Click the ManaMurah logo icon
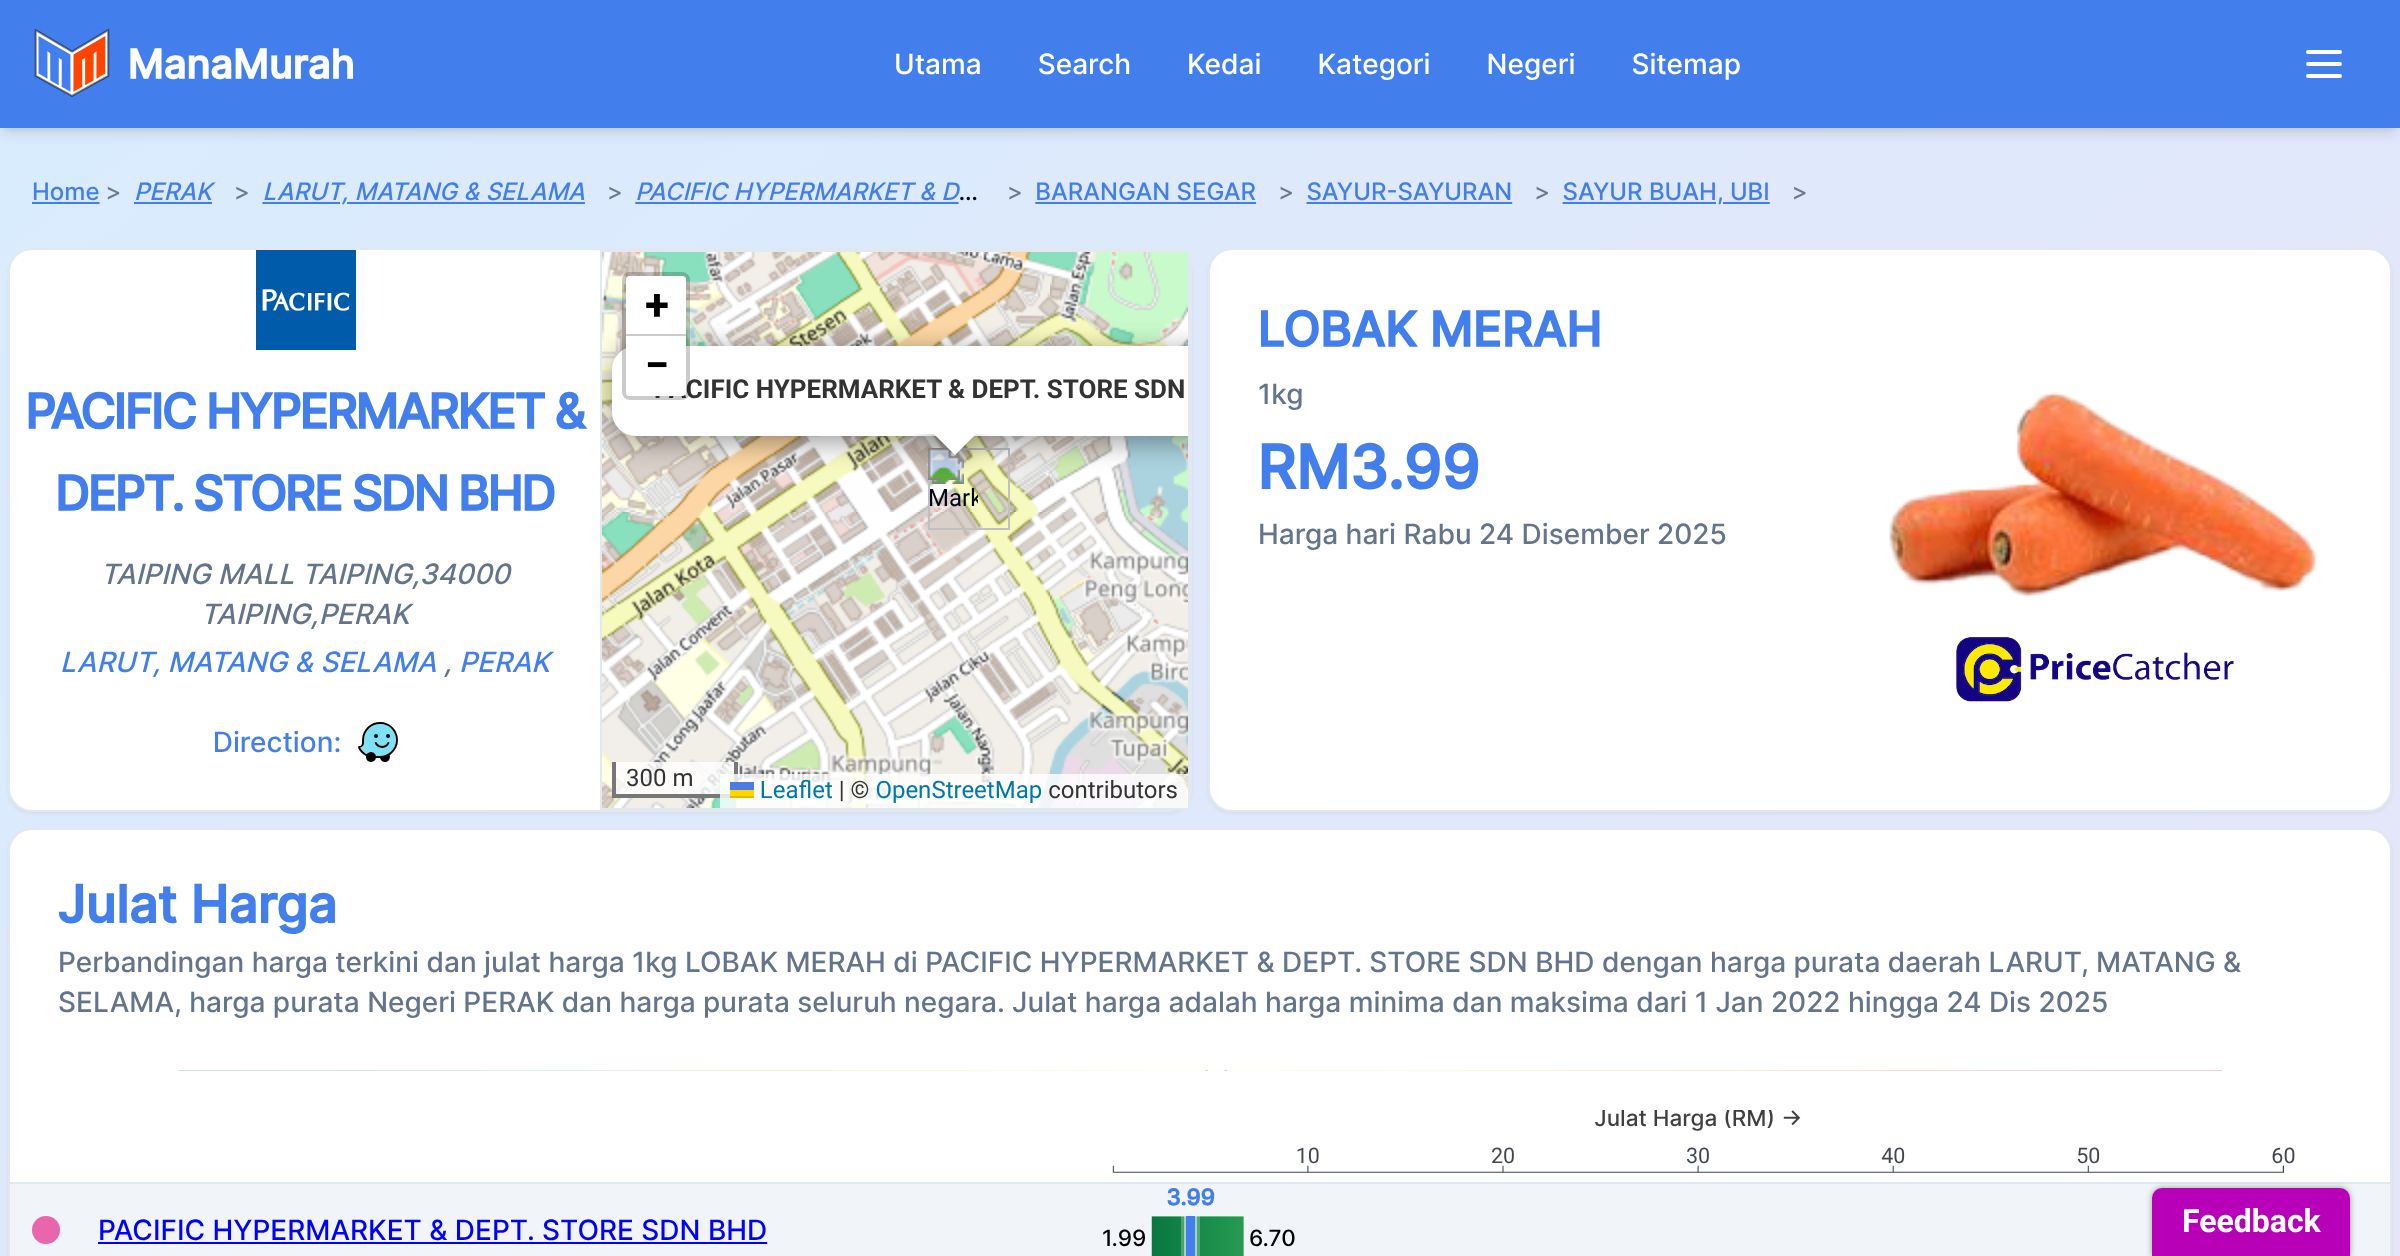Viewport: 2400px width, 1256px height. [71, 63]
